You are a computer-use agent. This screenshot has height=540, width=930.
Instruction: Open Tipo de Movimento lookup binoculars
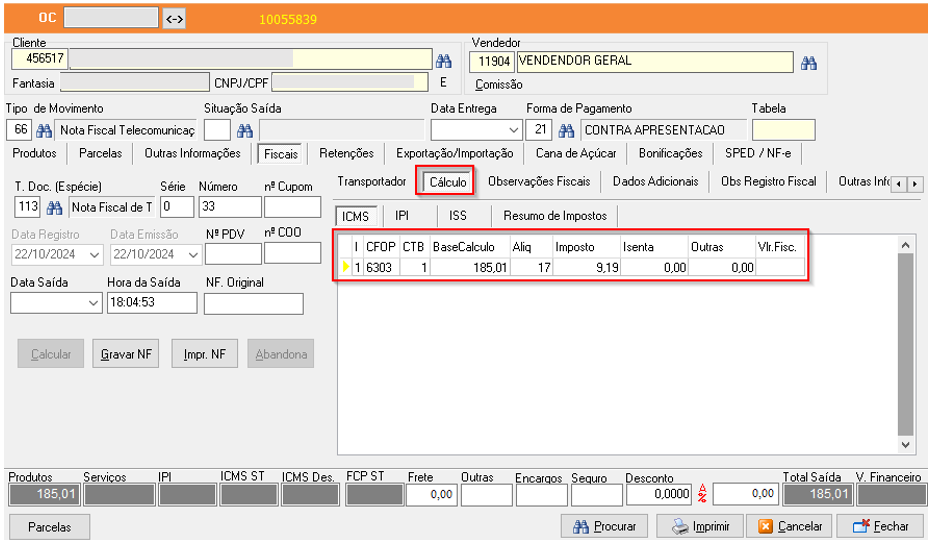tap(44, 131)
